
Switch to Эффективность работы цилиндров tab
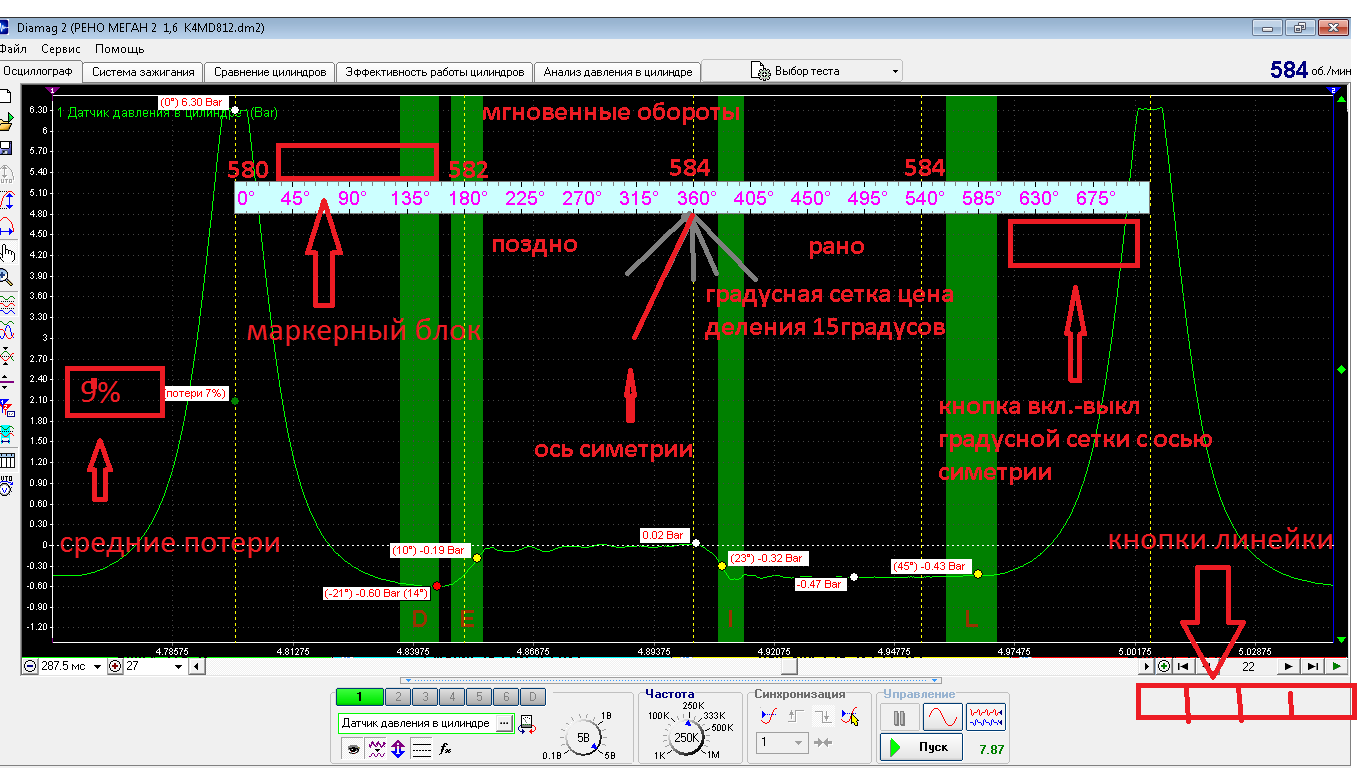435,72
